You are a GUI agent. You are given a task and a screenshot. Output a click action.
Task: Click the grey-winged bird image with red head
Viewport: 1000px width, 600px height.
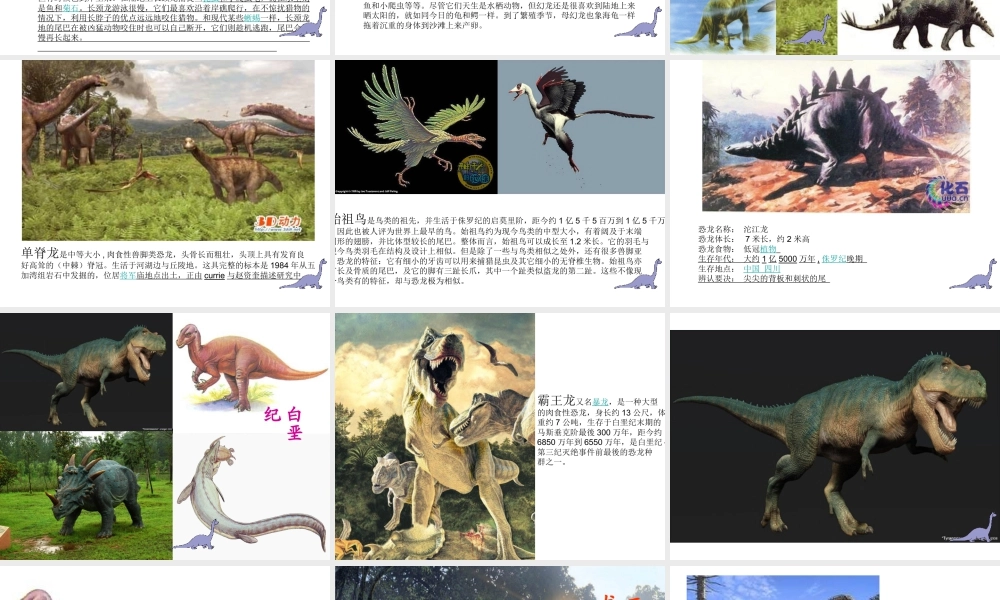pyautogui.click(x=581, y=126)
